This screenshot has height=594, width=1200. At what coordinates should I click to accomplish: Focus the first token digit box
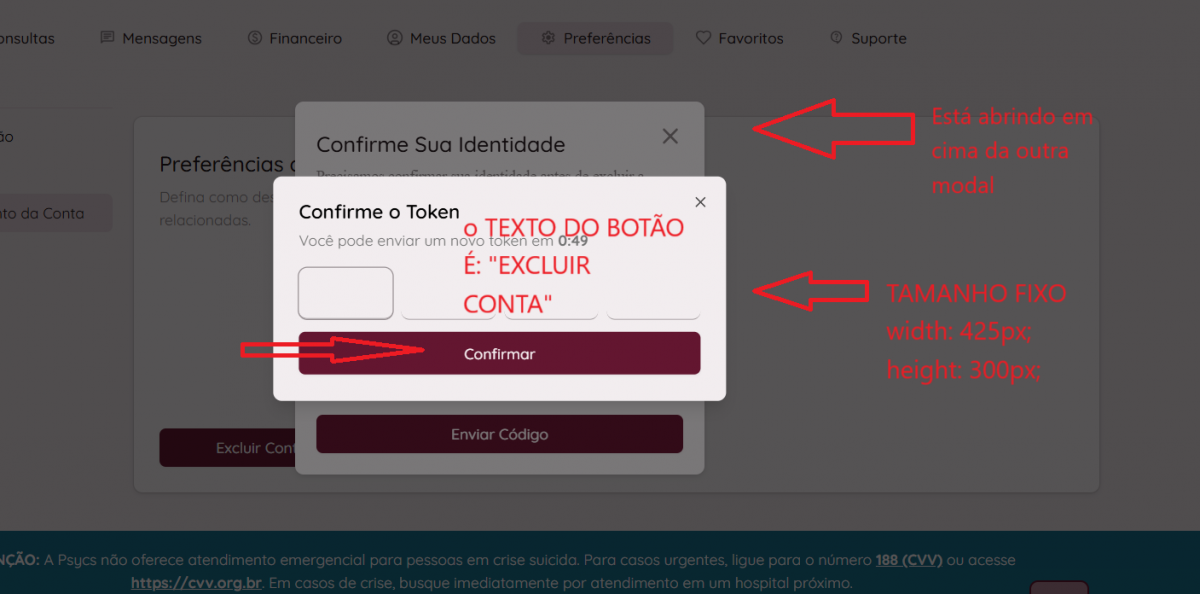346,293
